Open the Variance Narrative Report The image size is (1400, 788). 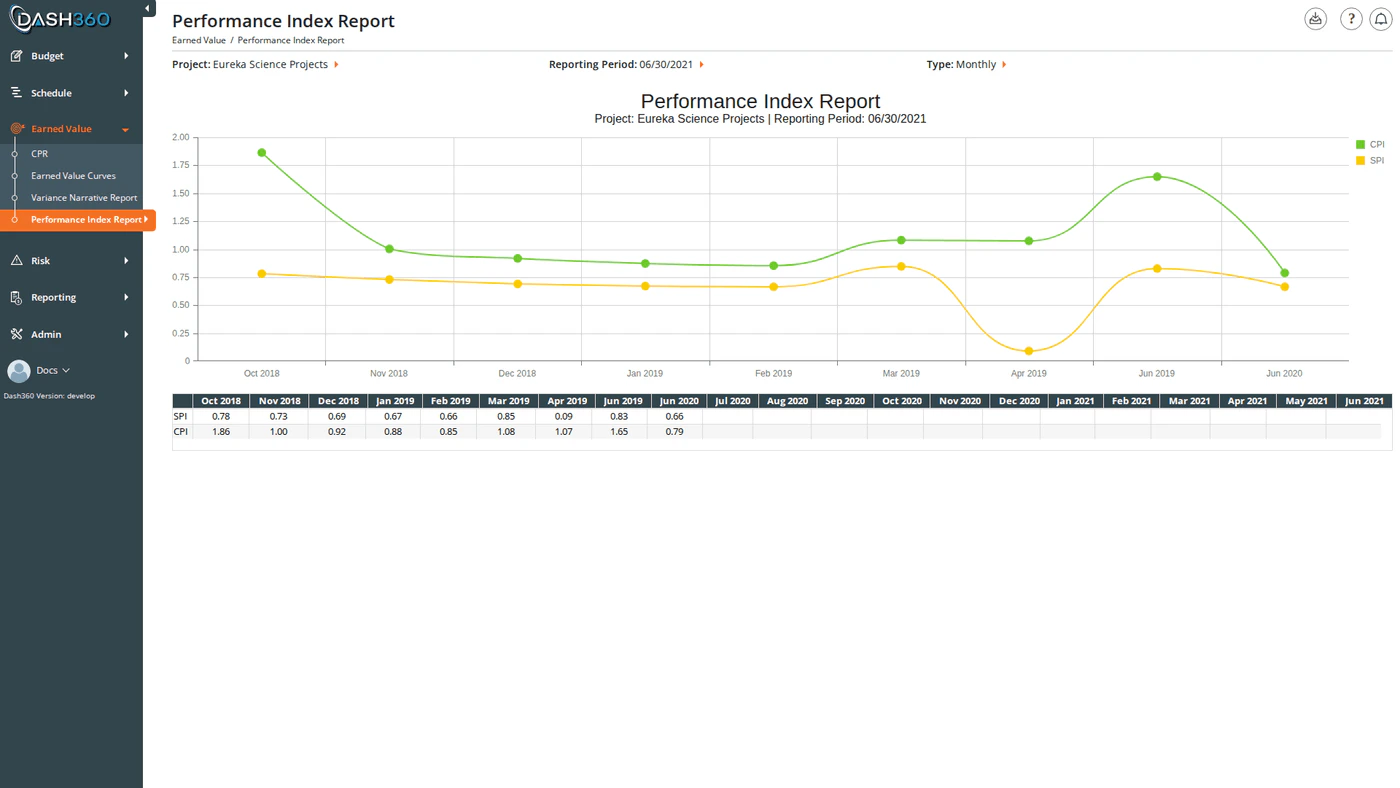(x=84, y=197)
